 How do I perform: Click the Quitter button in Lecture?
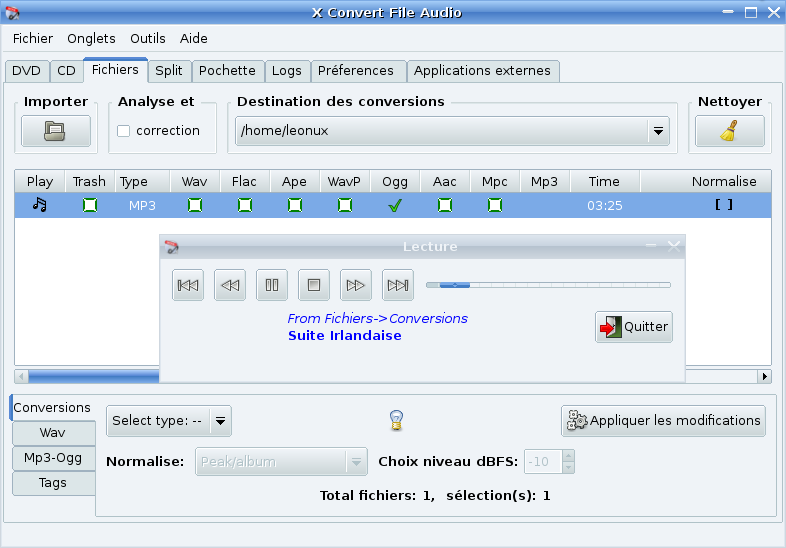point(634,327)
